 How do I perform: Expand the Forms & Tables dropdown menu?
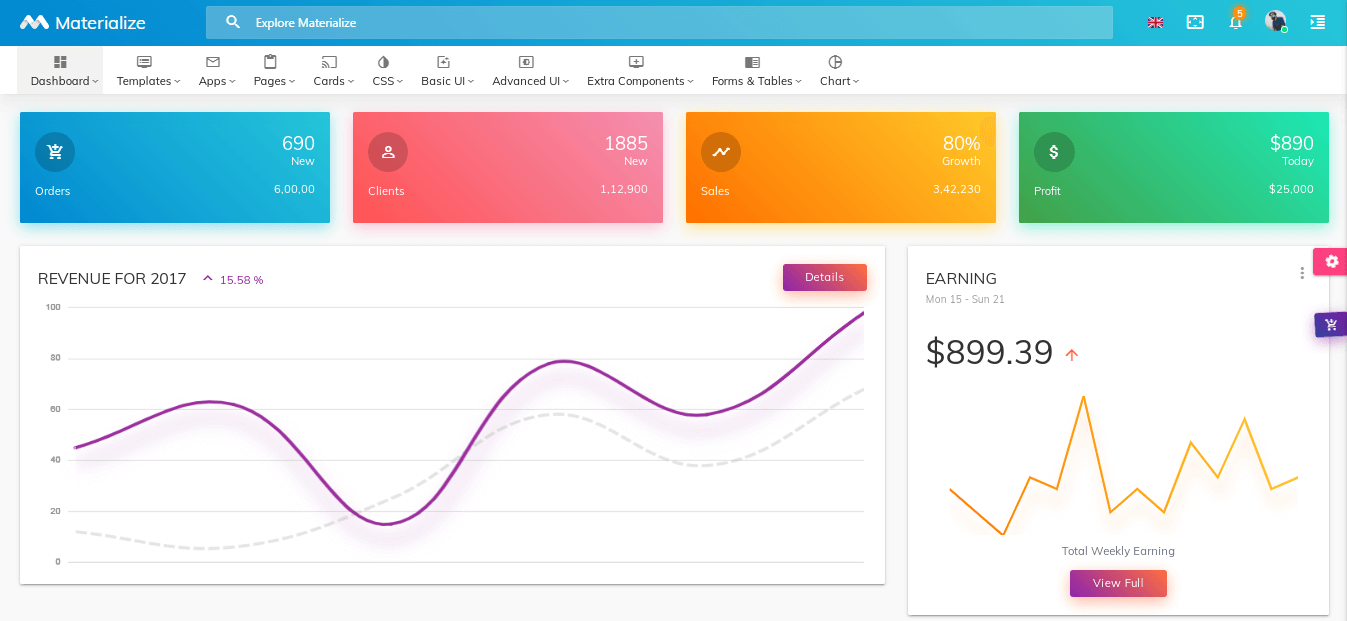pyautogui.click(x=798, y=82)
